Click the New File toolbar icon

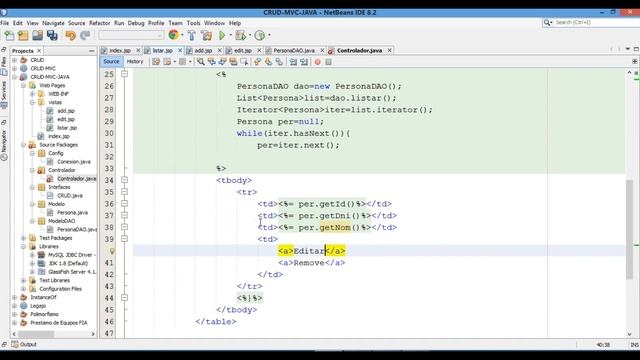tap(9, 36)
